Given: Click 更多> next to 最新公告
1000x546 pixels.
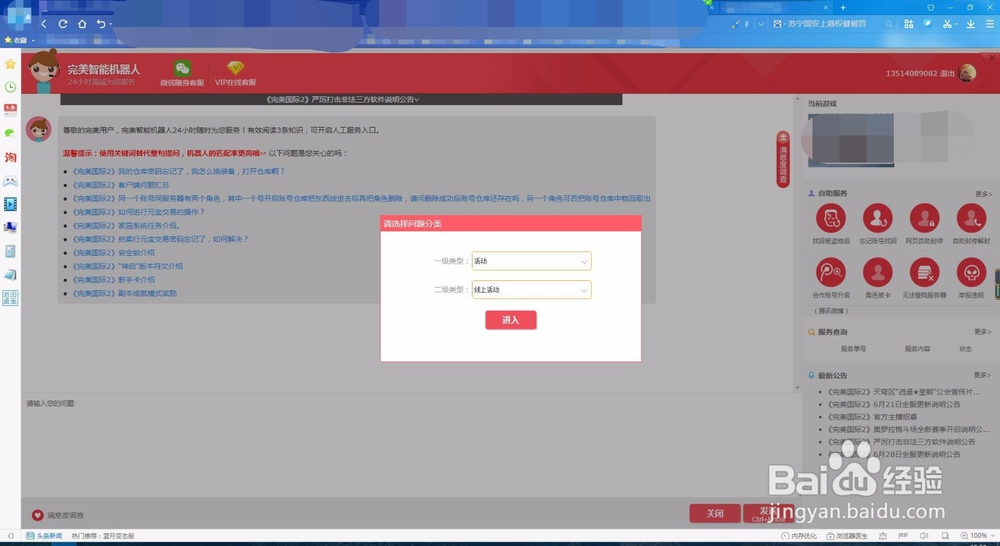Looking at the screenshot, I should tap(983, 375).
